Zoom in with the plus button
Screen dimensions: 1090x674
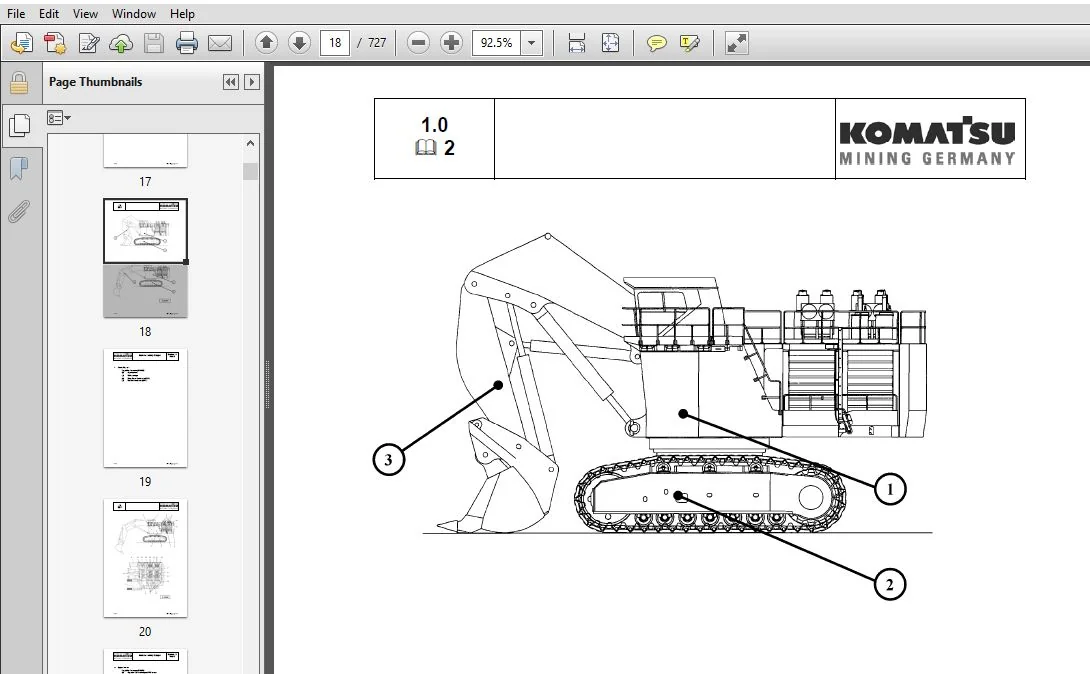451,42
